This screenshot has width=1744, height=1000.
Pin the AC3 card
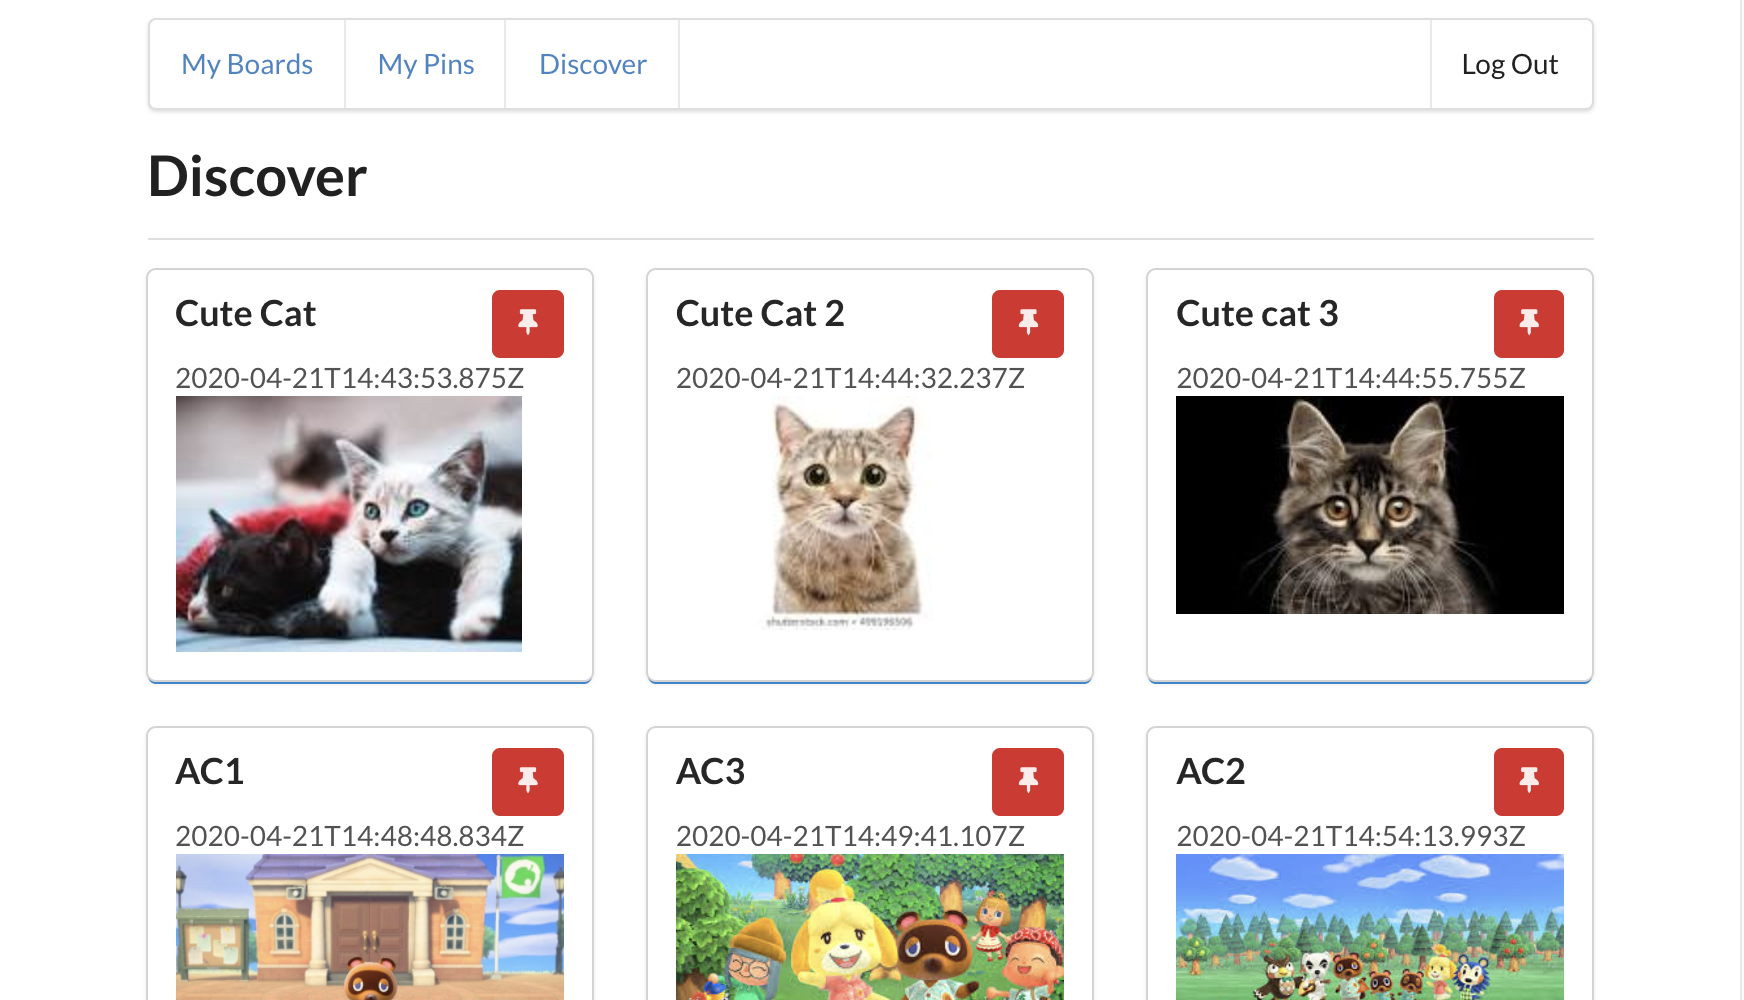[x=1028, y=782]
